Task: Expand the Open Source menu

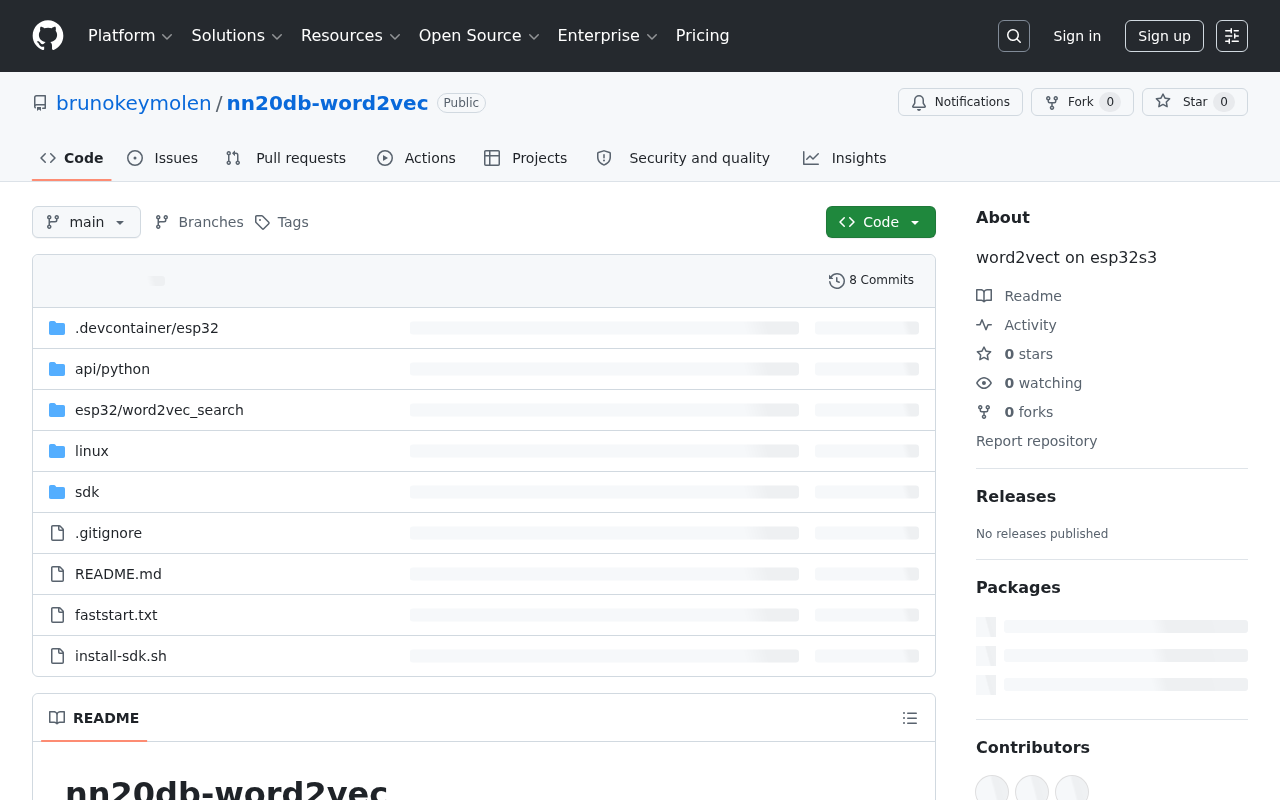Action: coord(479,36)
